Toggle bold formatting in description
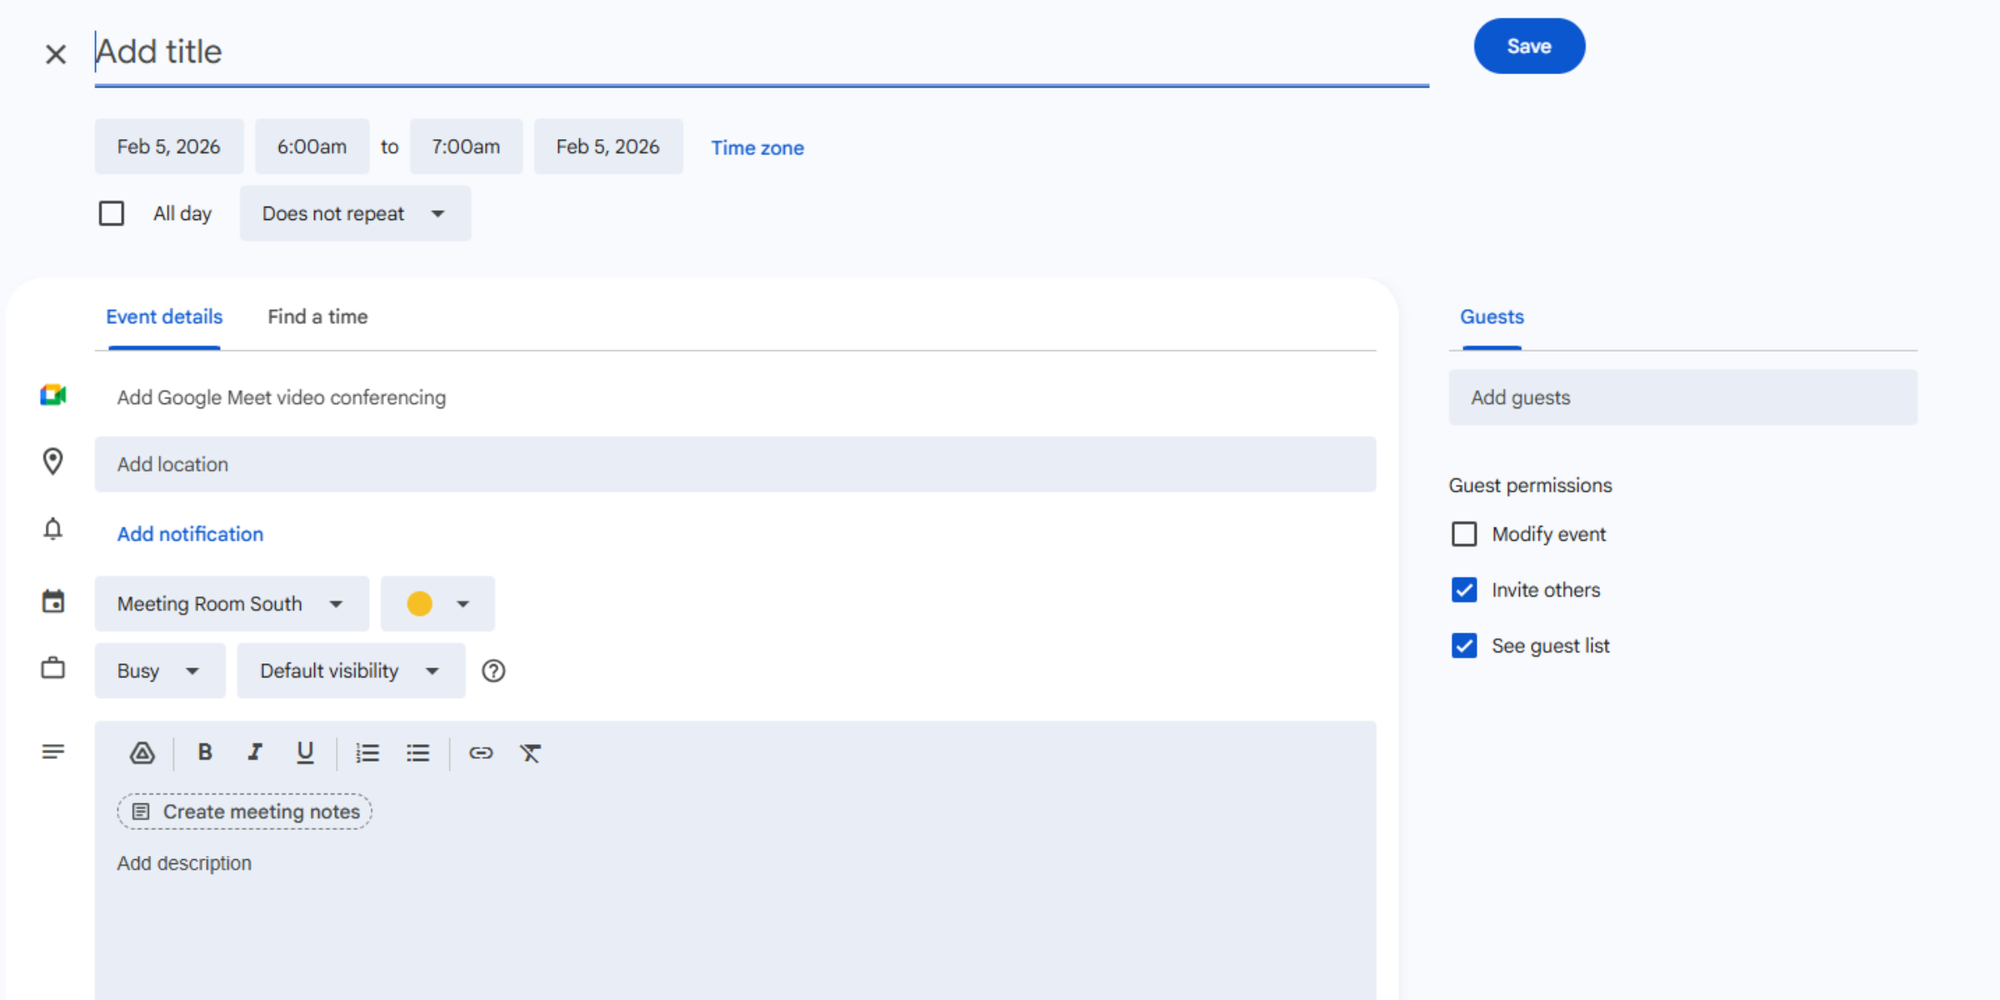The width and height of the screenshot is (2000, 1000). (205, 752)
